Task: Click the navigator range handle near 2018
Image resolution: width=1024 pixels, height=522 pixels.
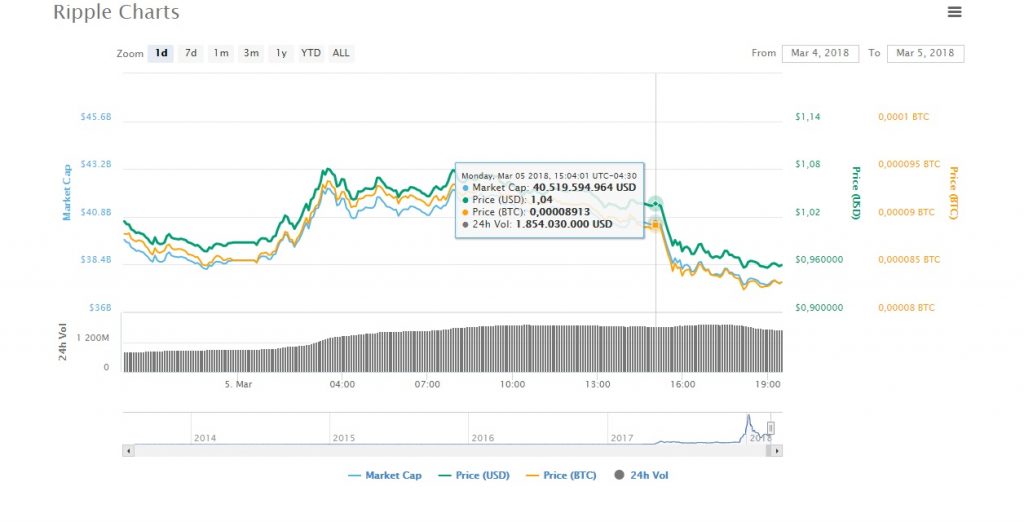Action: 771,429
